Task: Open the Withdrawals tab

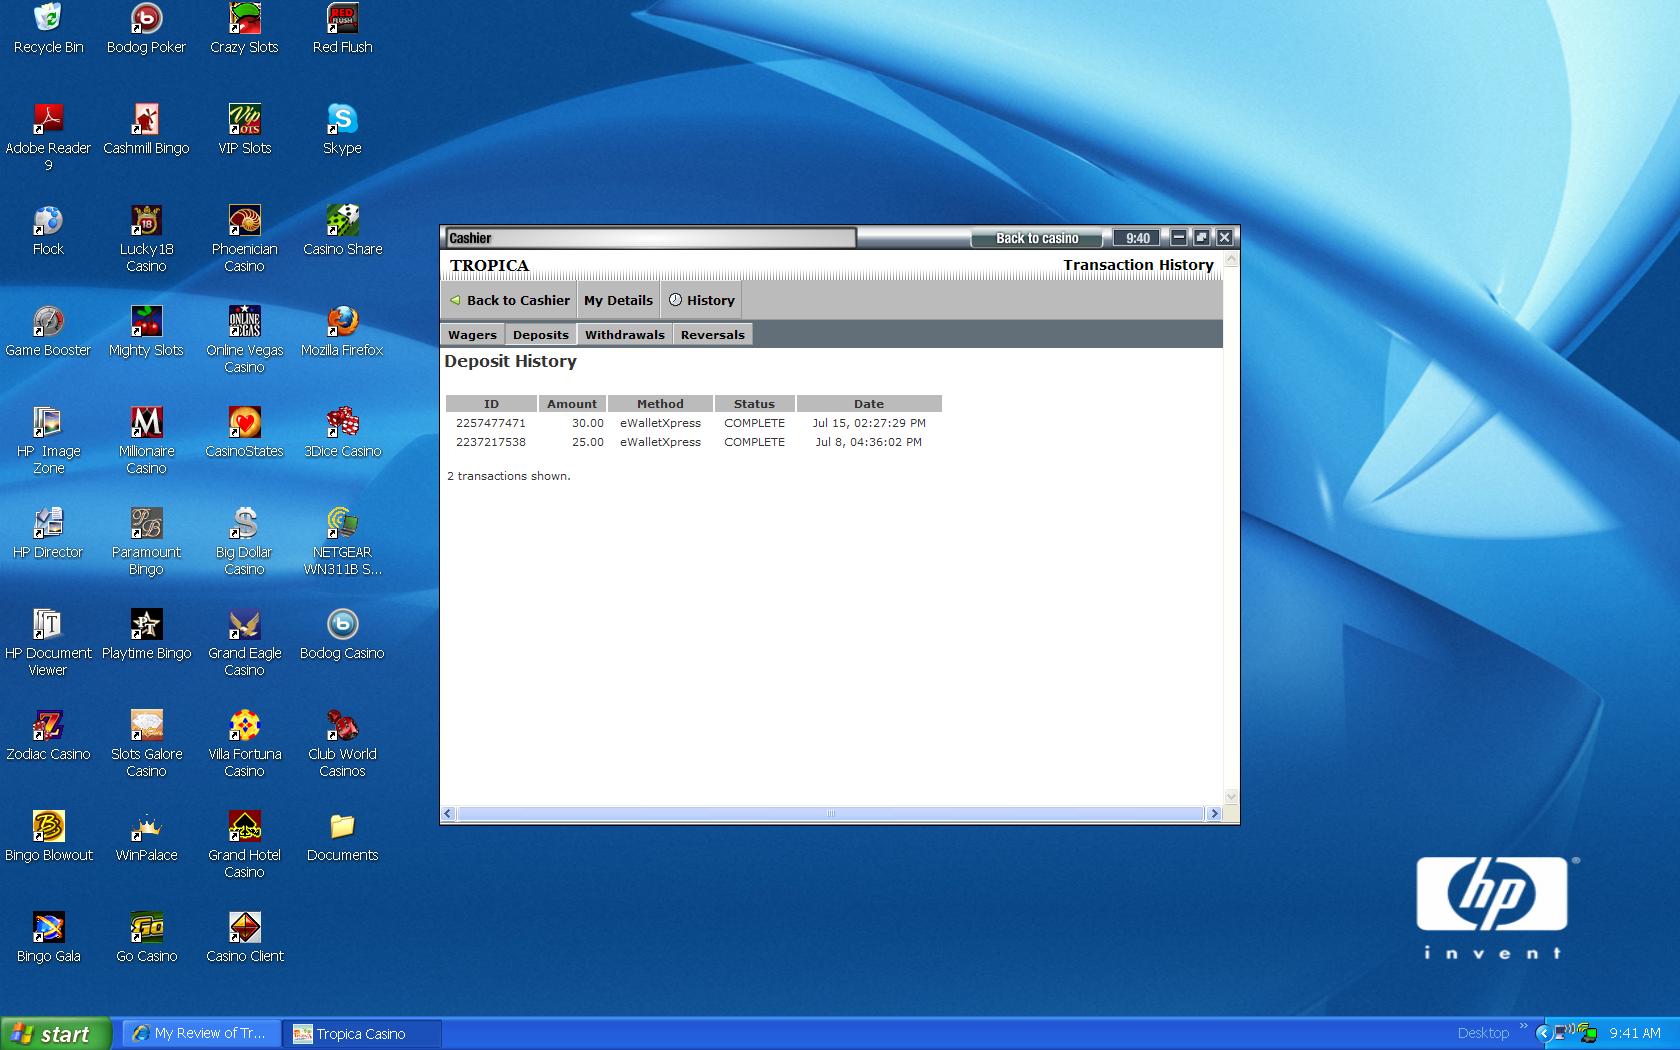Action: pos(625,335)
